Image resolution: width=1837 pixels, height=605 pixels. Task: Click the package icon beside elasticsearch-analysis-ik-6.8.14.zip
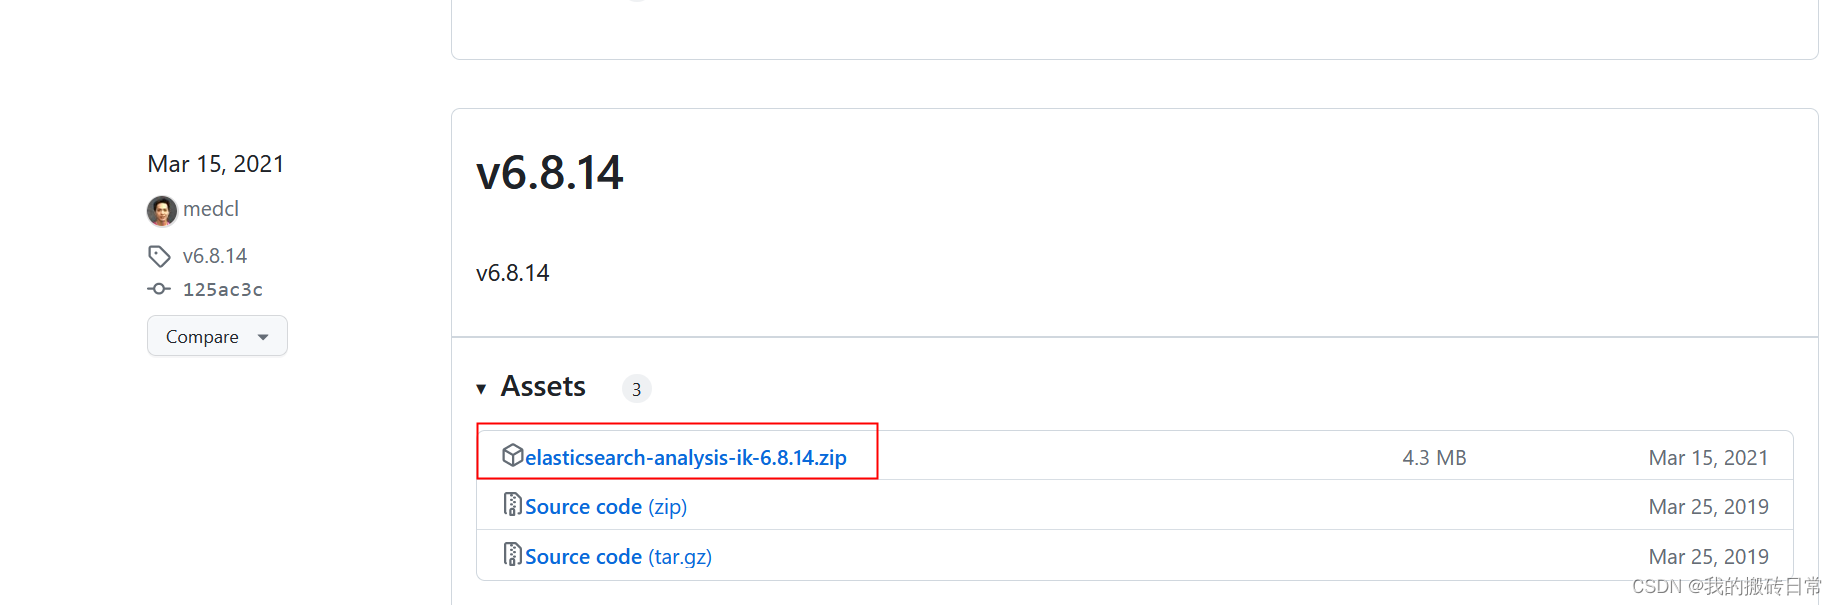coord(513,455)
